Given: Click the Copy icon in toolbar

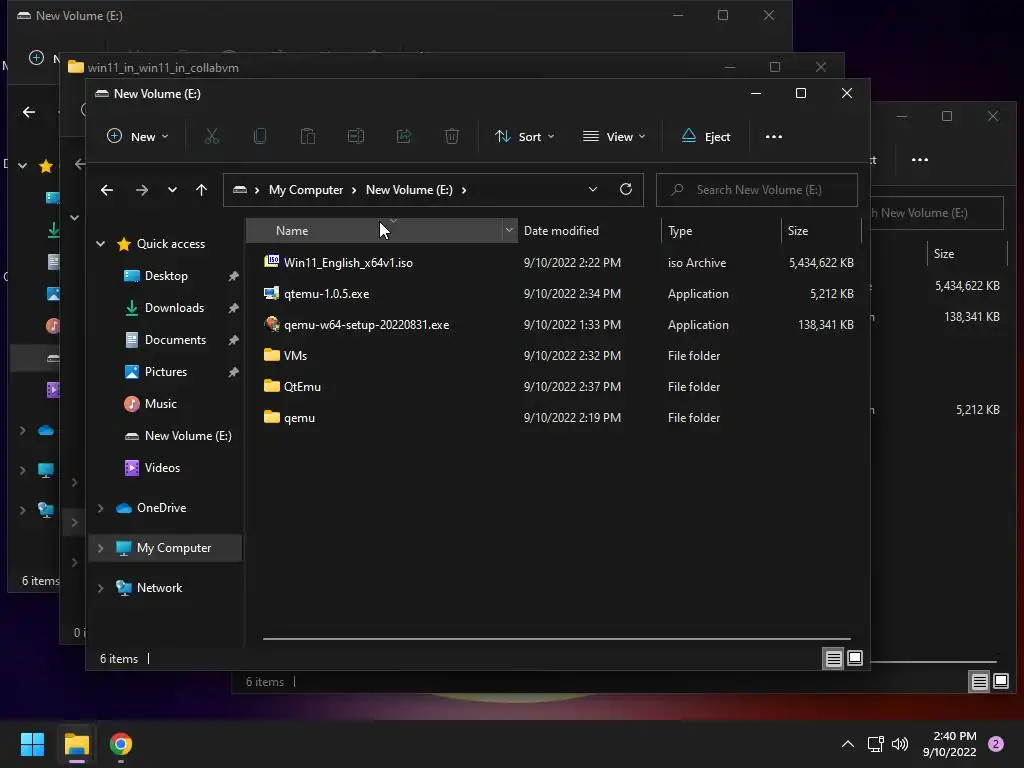Looking at the screenshot, I should (x=260, y=136).
